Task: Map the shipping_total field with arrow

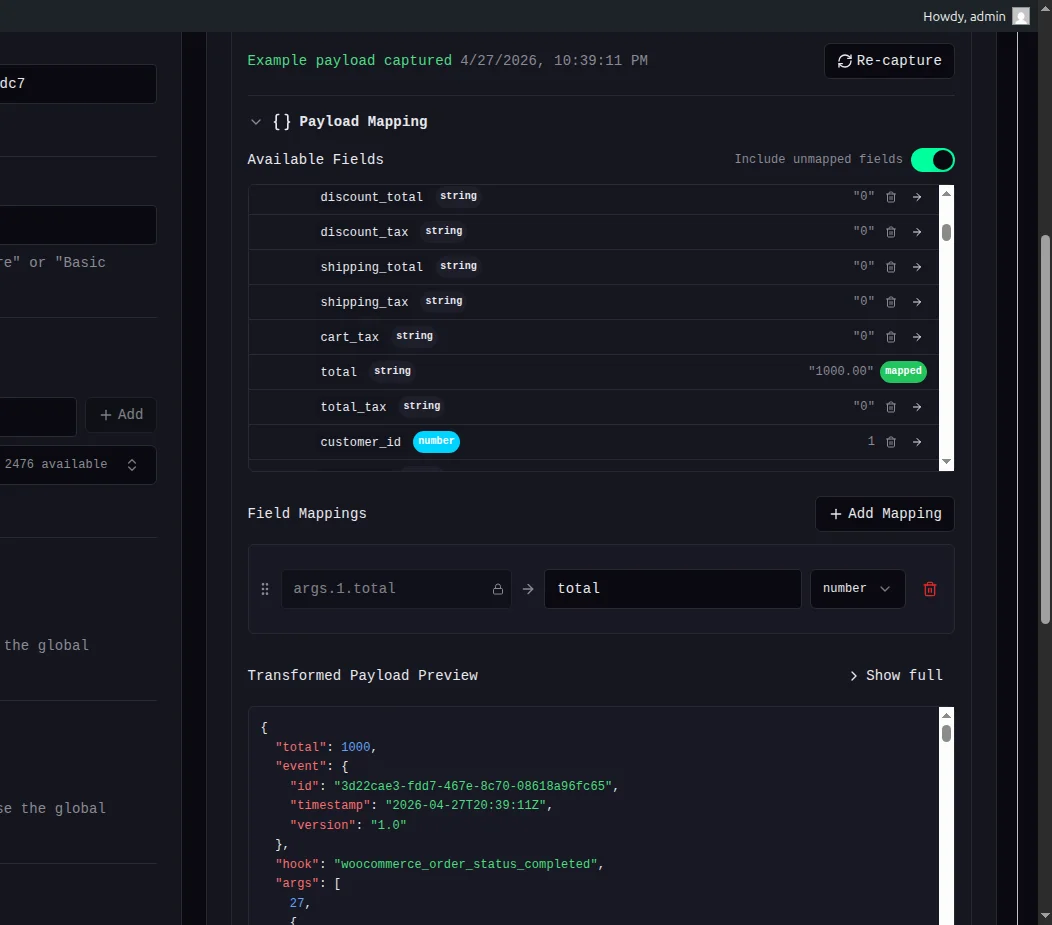Action: tap(917, 267)
